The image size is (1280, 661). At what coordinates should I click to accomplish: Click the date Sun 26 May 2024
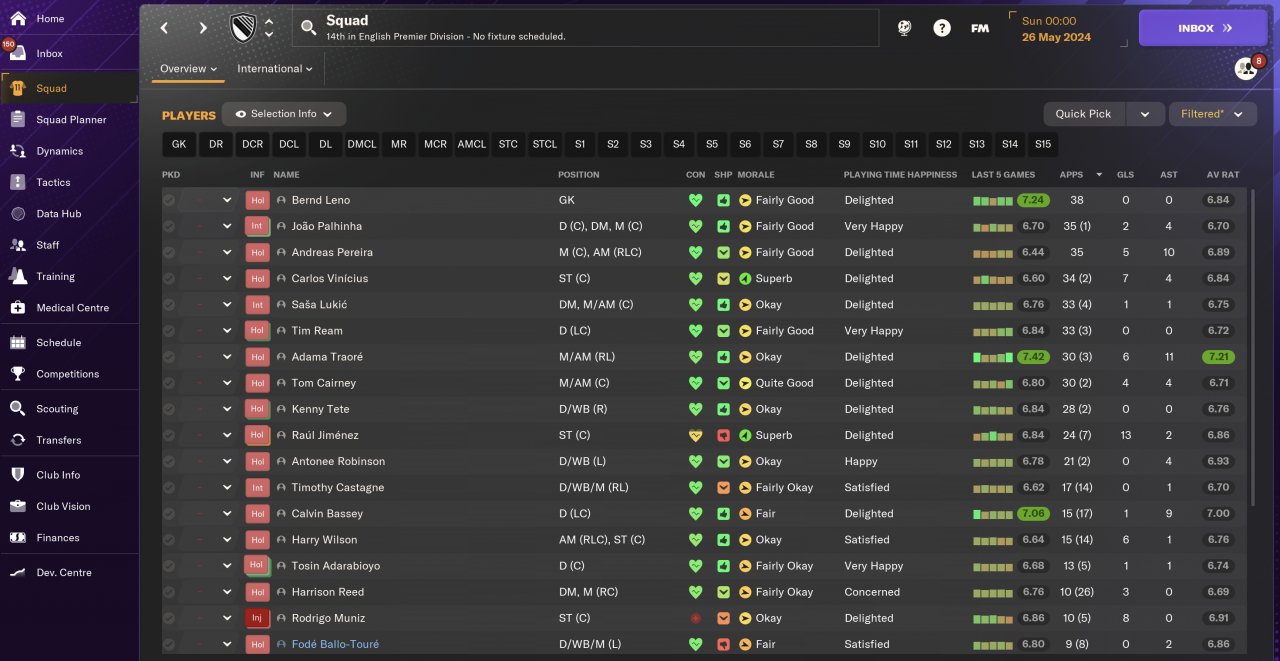click(x=1055, y=29)
